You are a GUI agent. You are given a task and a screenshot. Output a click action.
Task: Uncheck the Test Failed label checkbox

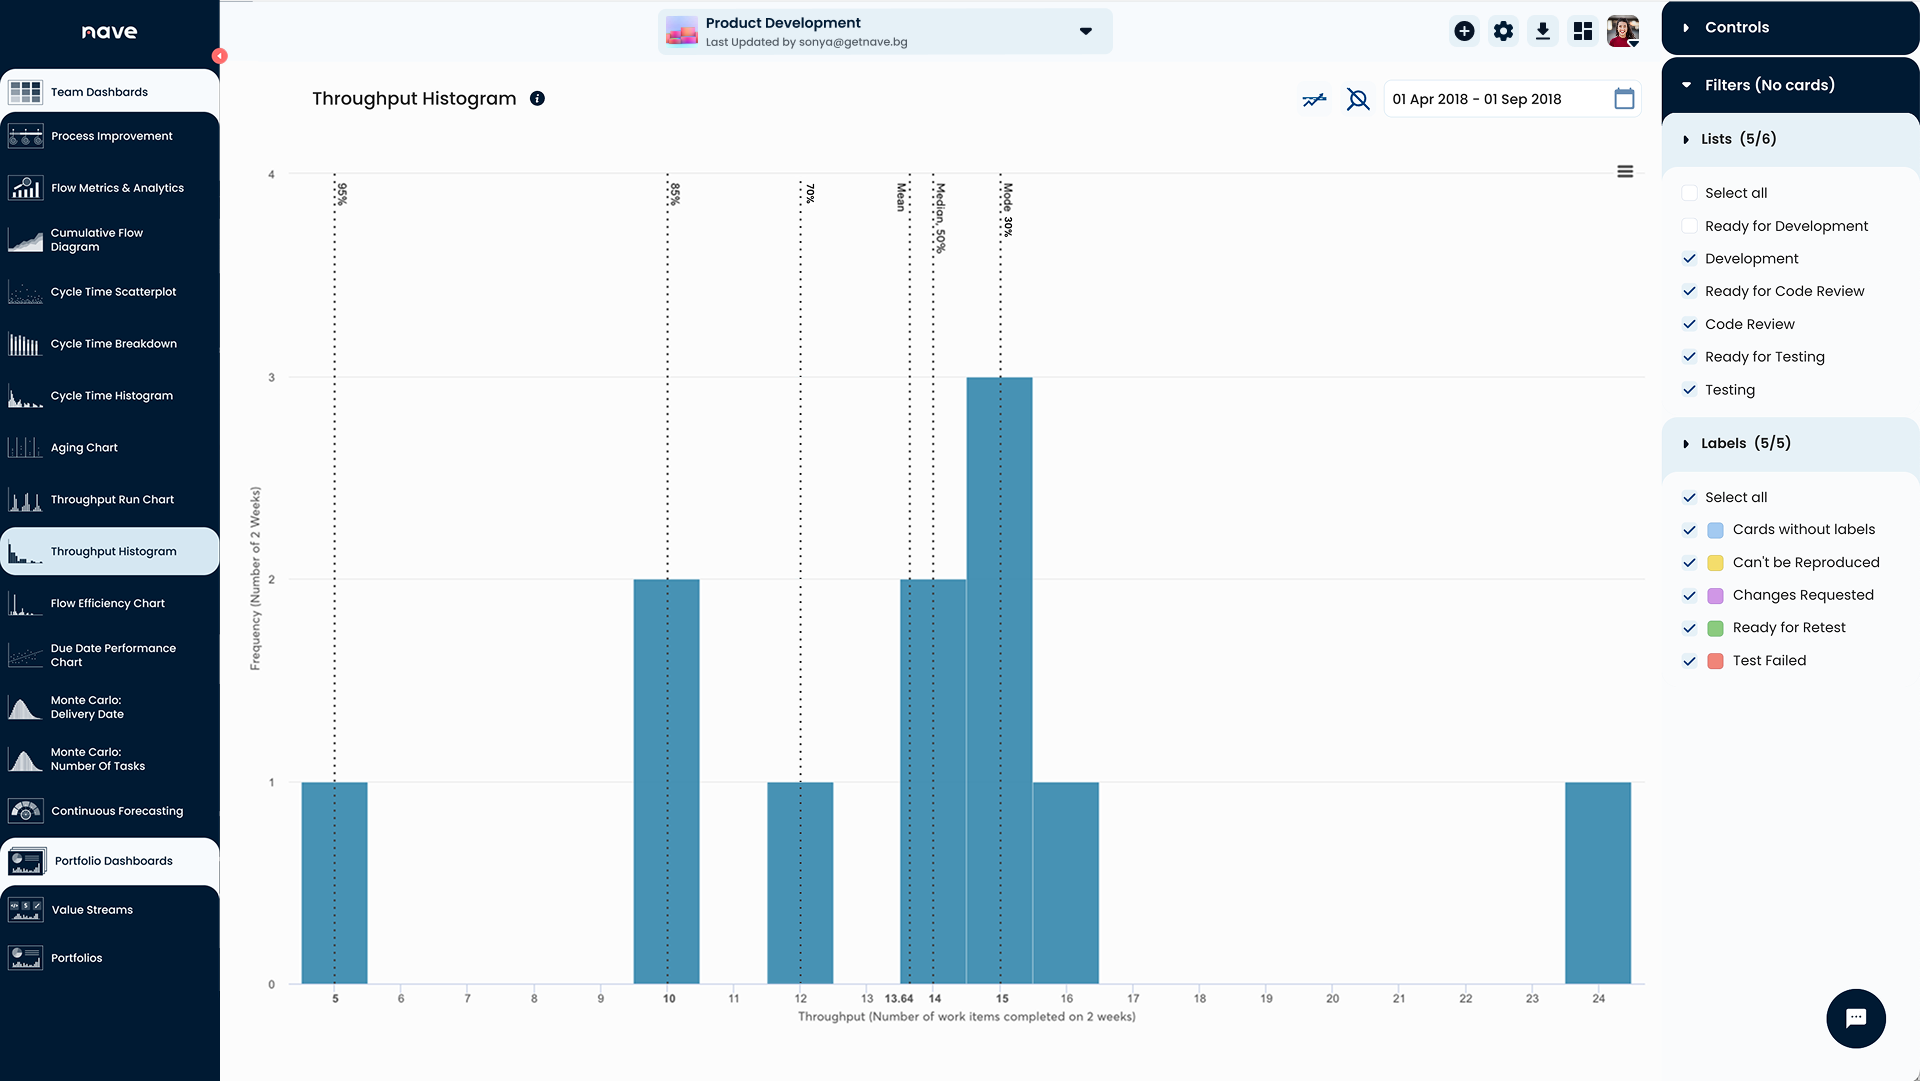tap(1690, 661)
